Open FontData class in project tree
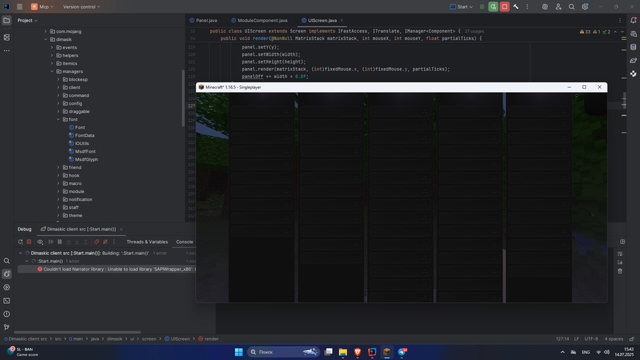Image resolution: width=640 pixels, height=360 pixels. [82, 136]
